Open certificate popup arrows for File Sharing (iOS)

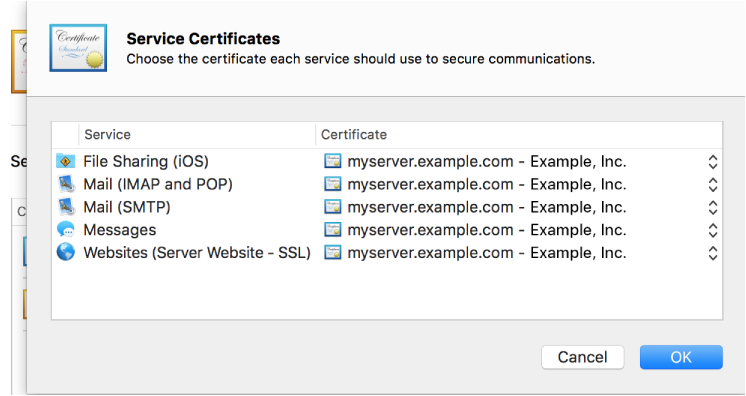pyautogui.click(x=712, y=162)
